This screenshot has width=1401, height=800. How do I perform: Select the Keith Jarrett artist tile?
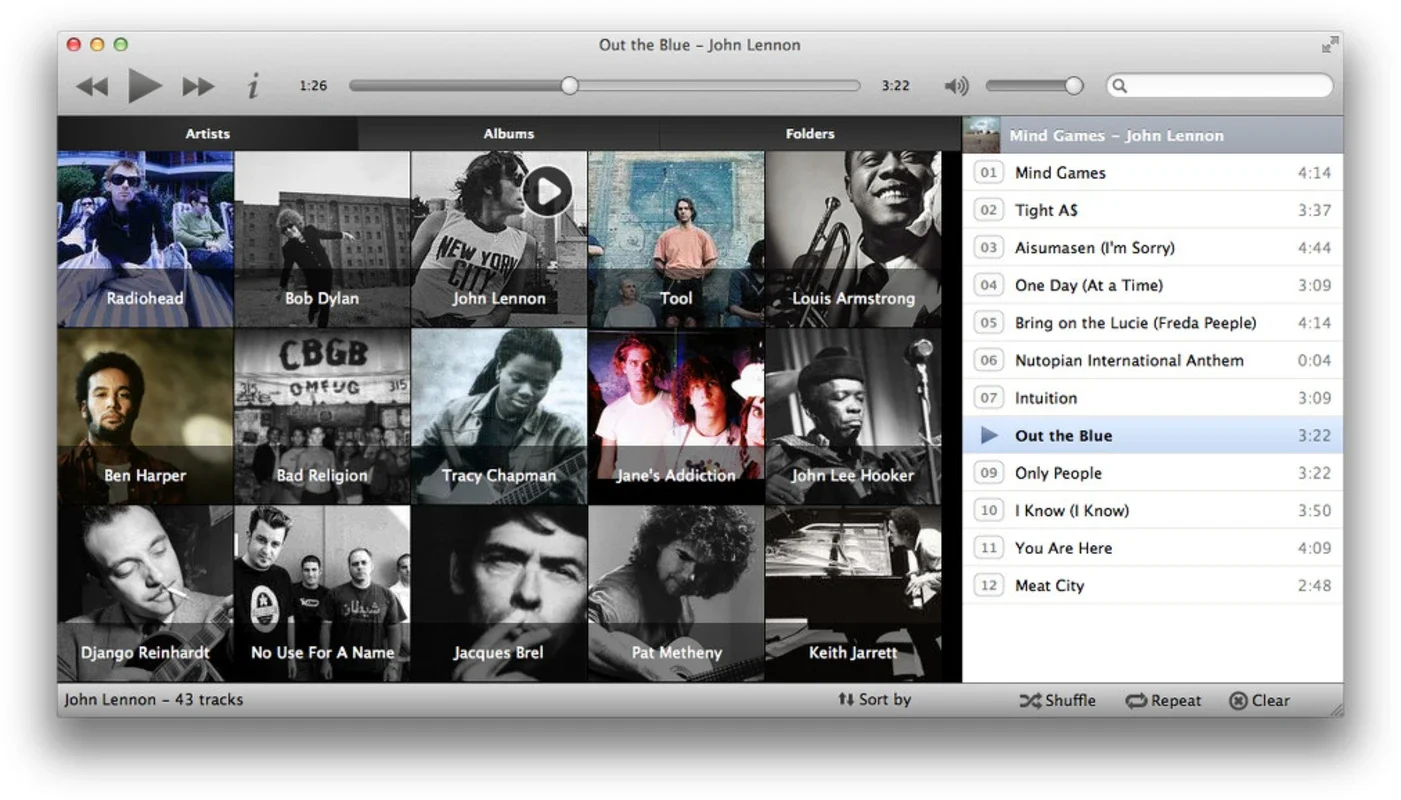click(x=853, y=593)
